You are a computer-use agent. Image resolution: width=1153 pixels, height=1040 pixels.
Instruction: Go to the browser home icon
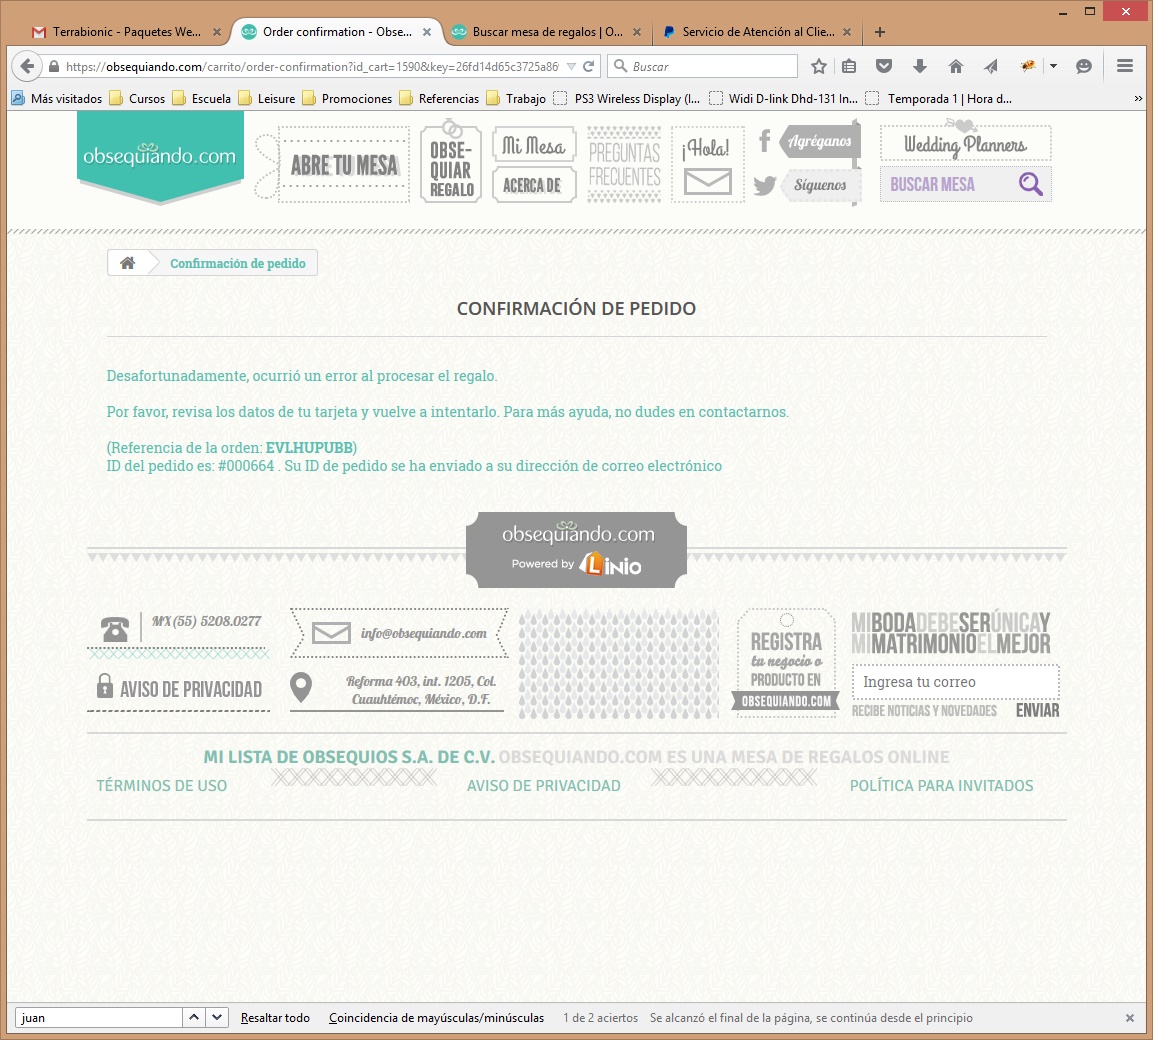(x=955, y=66)
